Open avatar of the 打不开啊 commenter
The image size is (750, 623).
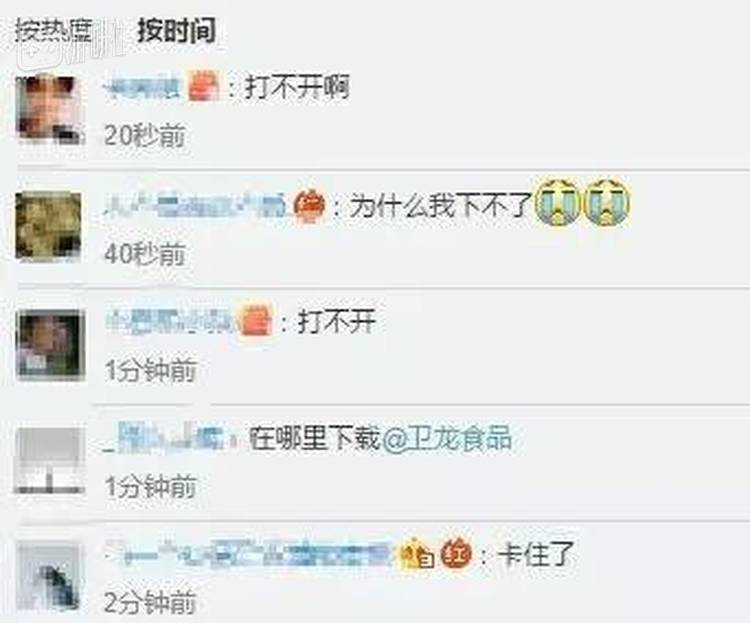pyautogui.click(x=50, y=109)
